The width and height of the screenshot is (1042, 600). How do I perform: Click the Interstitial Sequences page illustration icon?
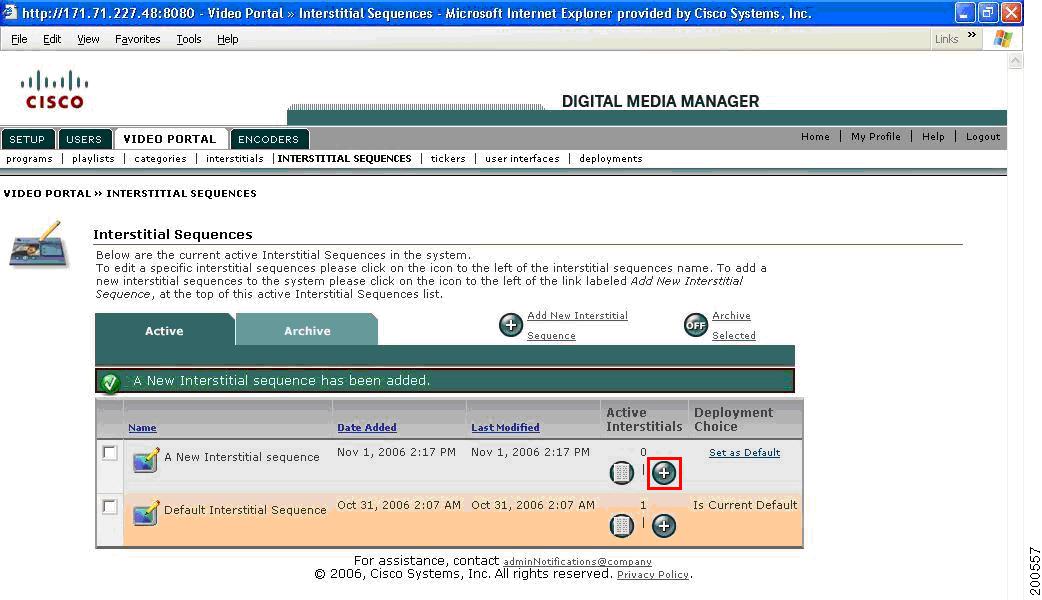point(39,245)
